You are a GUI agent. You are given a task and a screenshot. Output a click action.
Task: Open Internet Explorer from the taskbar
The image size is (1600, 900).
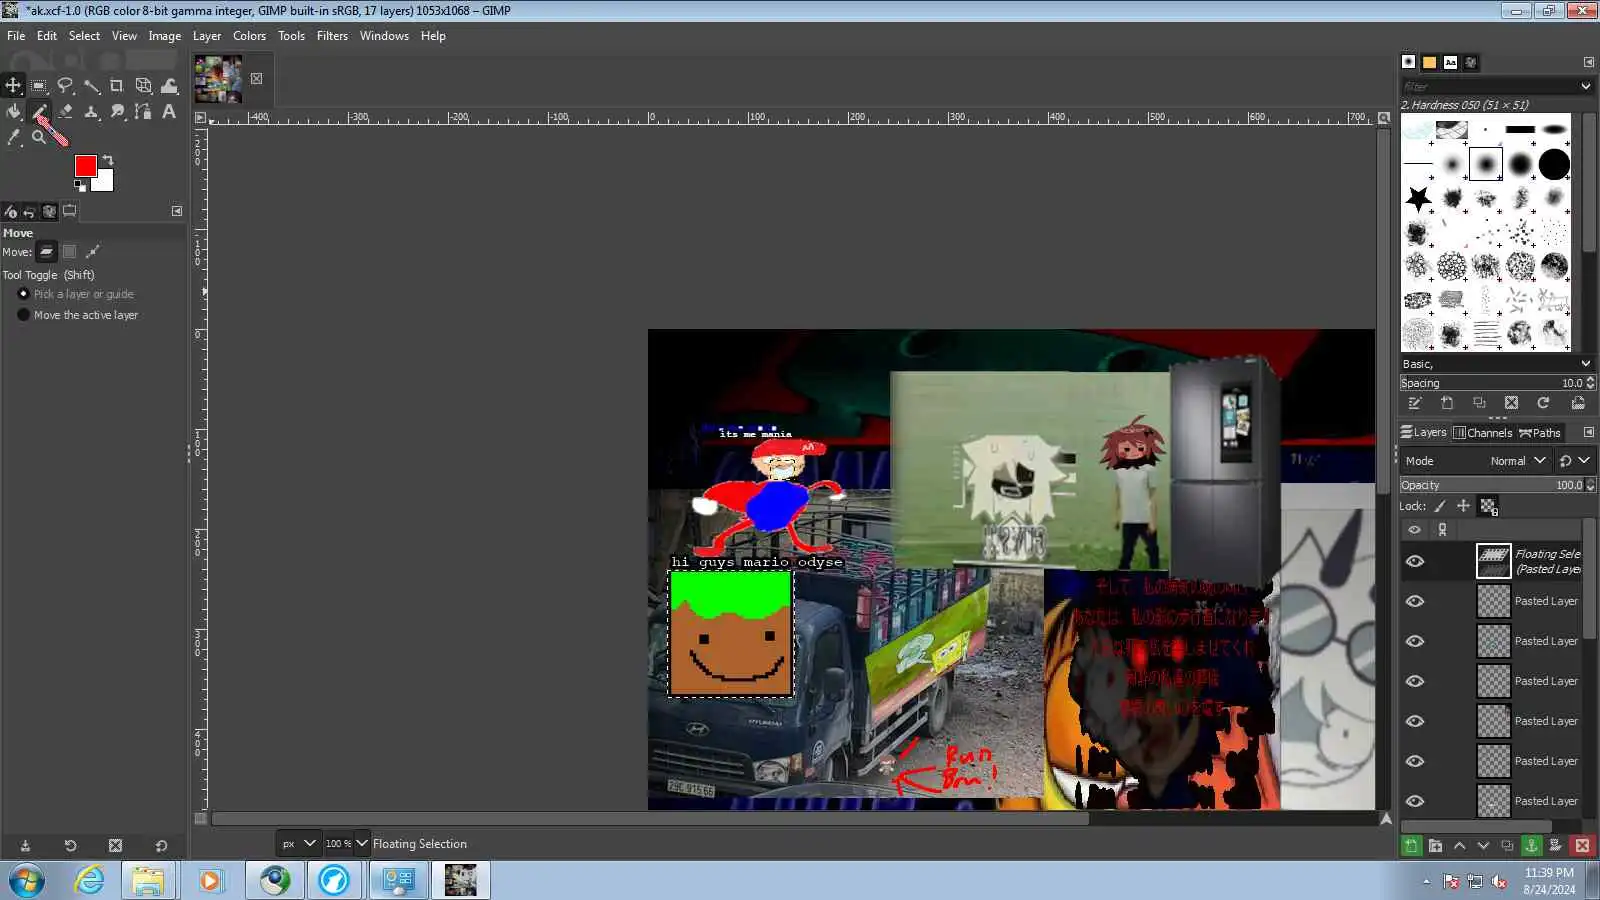[89, 880]
